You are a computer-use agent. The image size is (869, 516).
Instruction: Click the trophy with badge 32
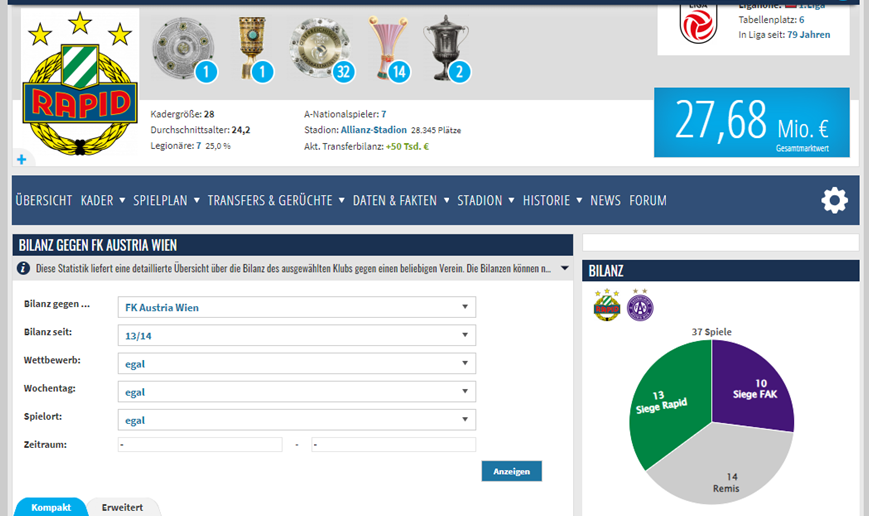(320, 48)
